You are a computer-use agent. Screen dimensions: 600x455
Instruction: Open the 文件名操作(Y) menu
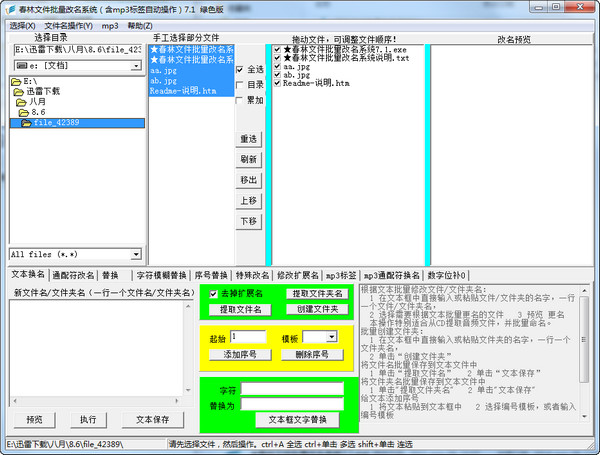[x=69, y=25]
